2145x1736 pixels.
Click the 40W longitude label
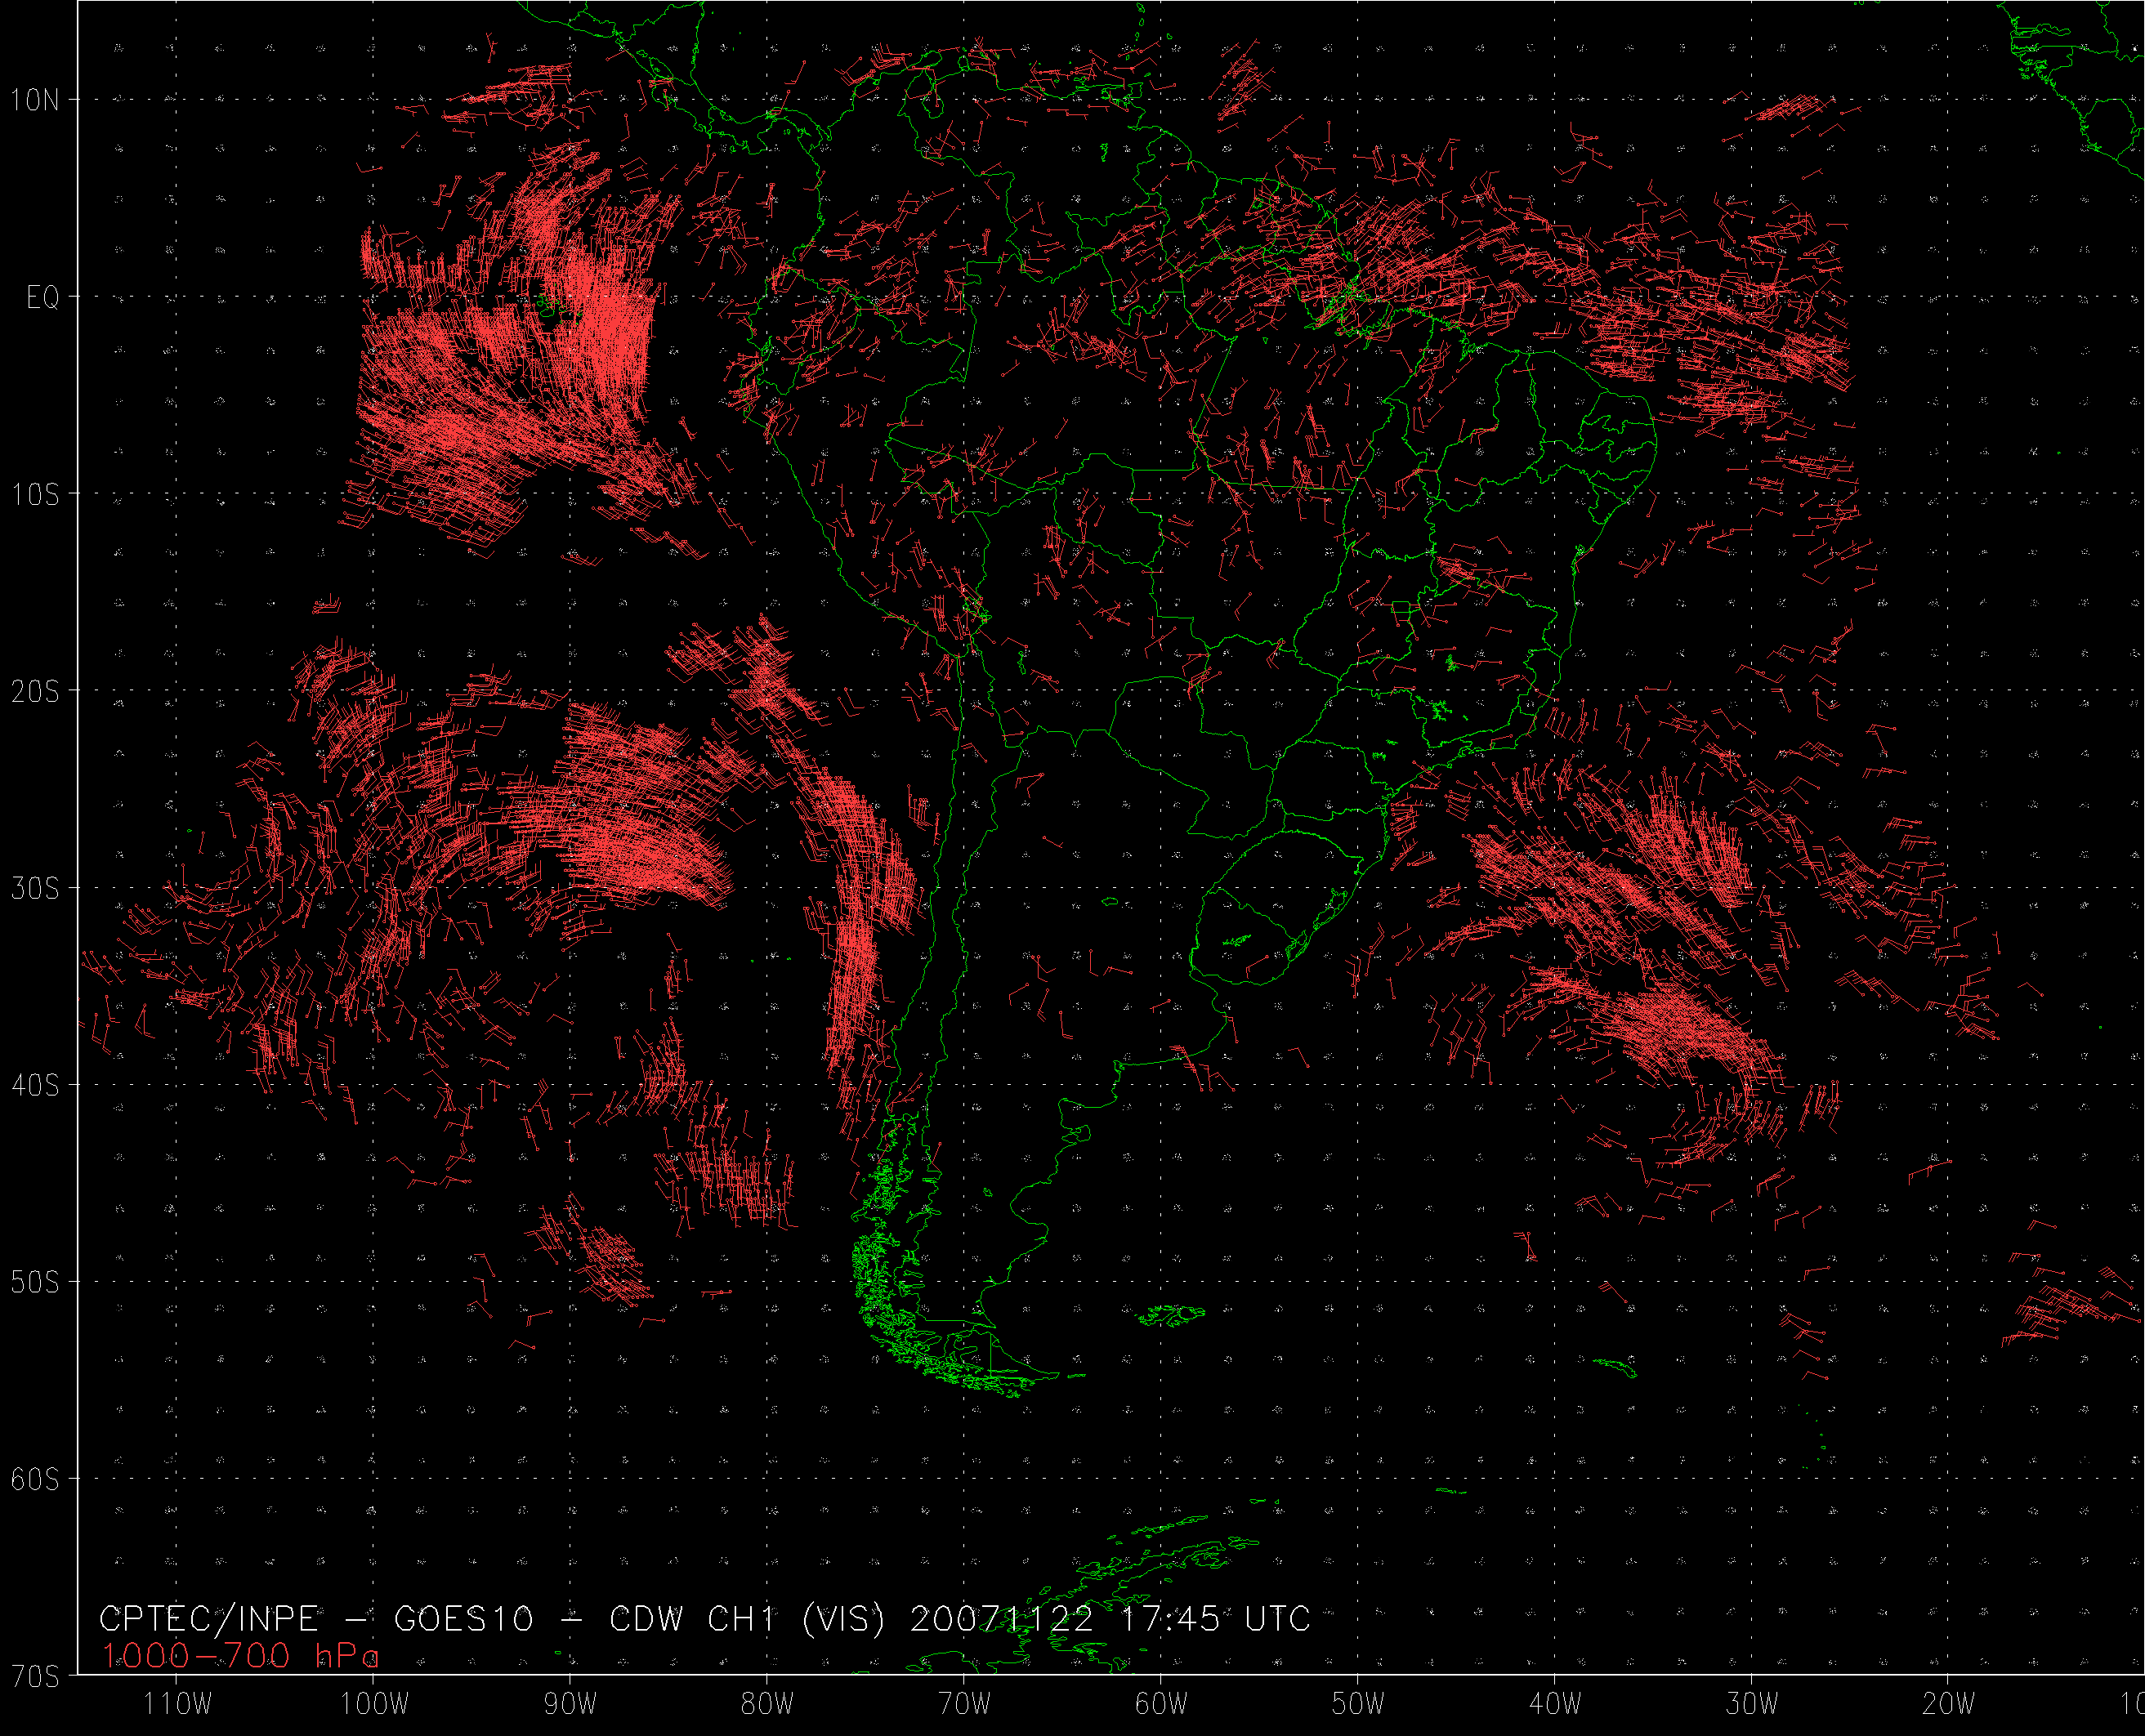(1555, 1704)
